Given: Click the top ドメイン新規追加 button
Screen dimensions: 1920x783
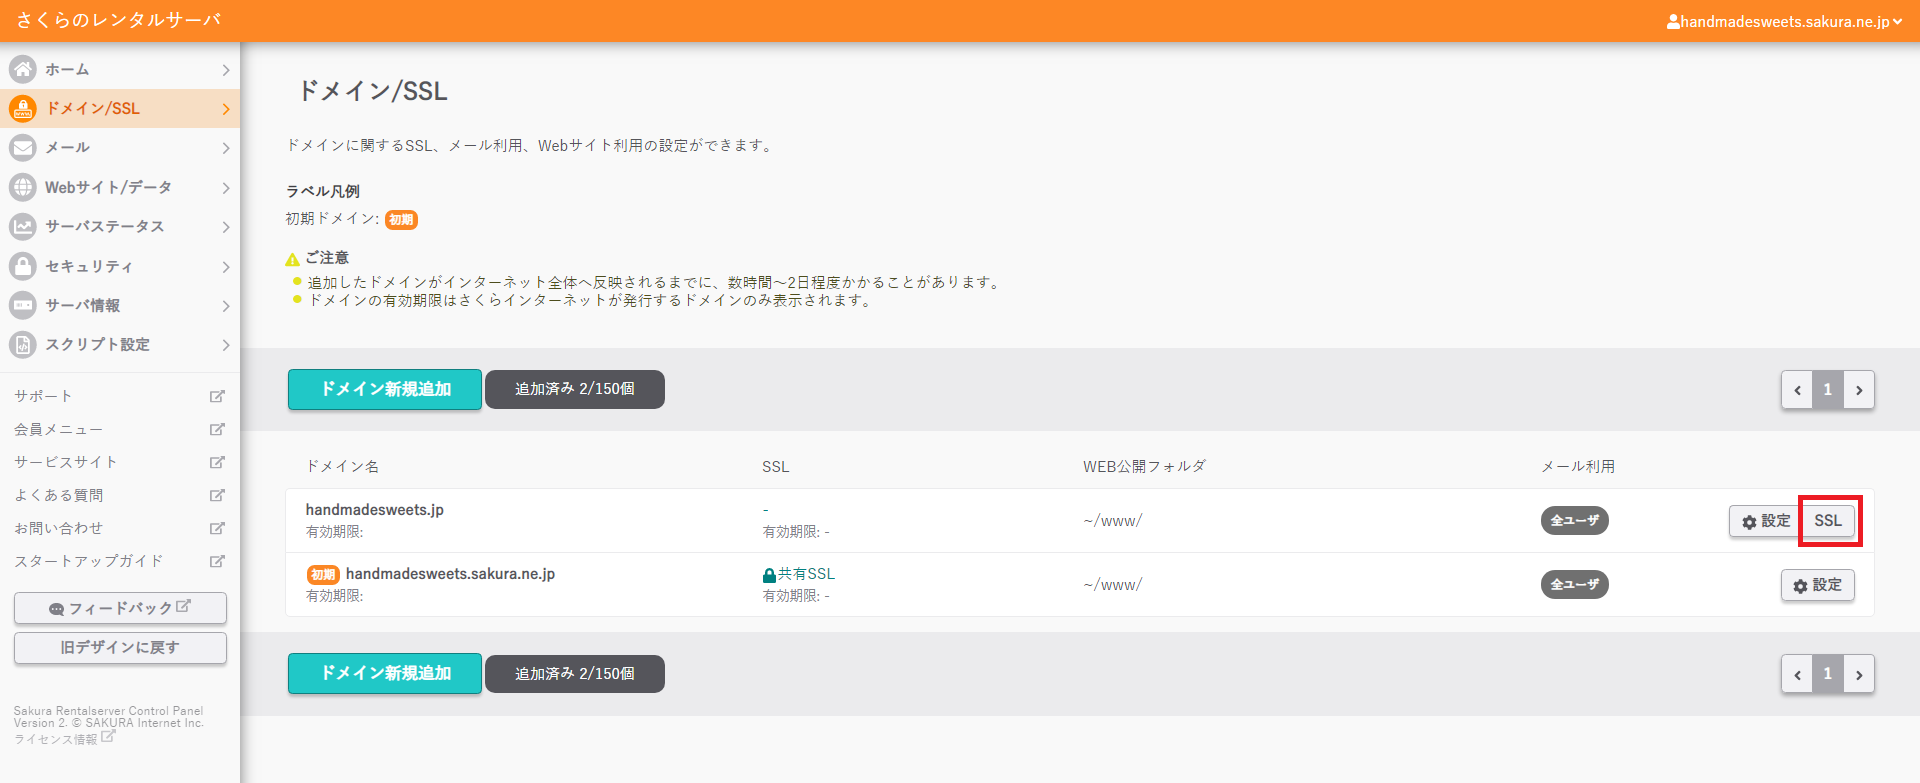Looking at the screenshot, I should (385, 389).
